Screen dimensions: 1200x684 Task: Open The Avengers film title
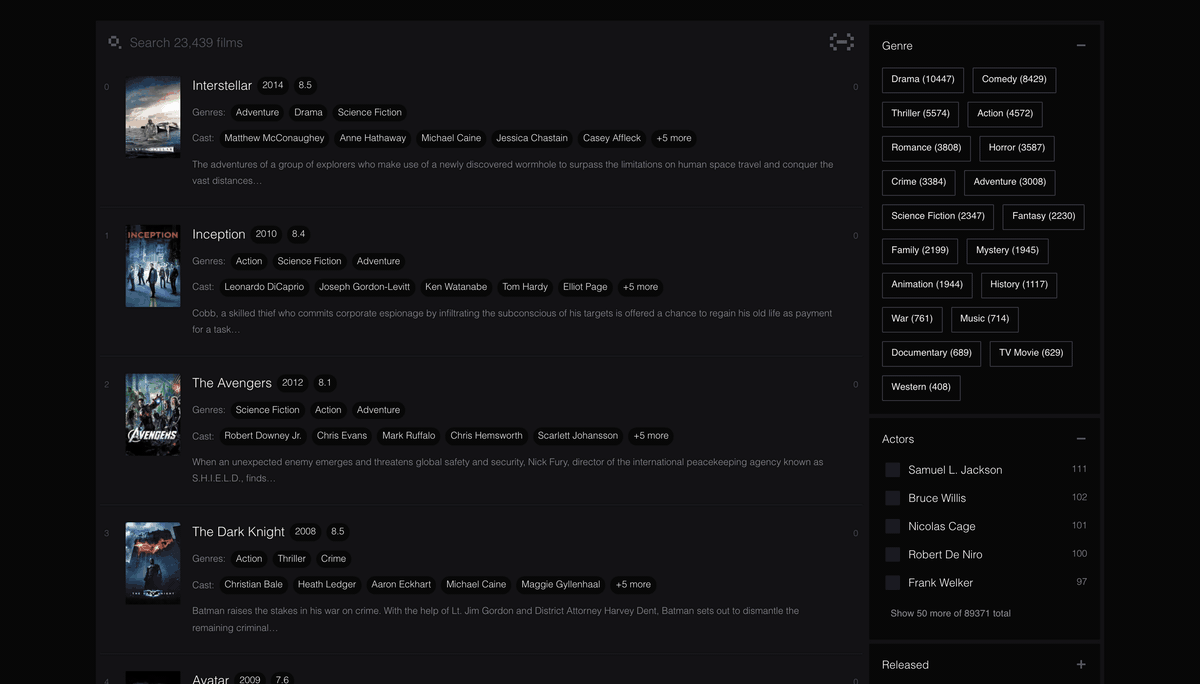232,383
